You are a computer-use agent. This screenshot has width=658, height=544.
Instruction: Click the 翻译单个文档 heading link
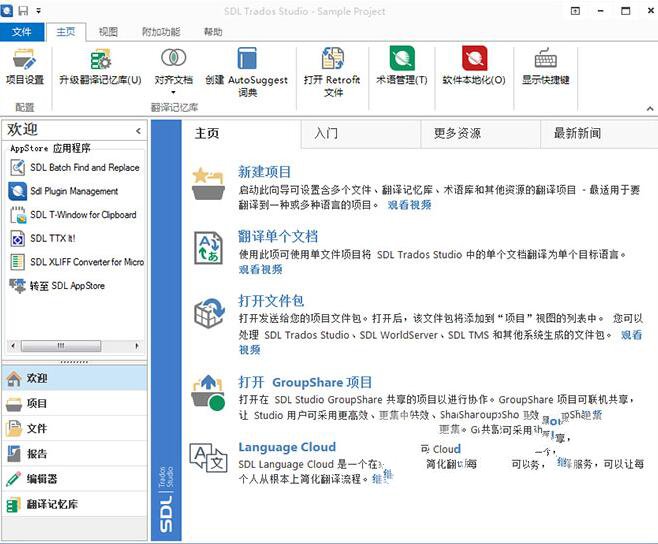point(278,236)
